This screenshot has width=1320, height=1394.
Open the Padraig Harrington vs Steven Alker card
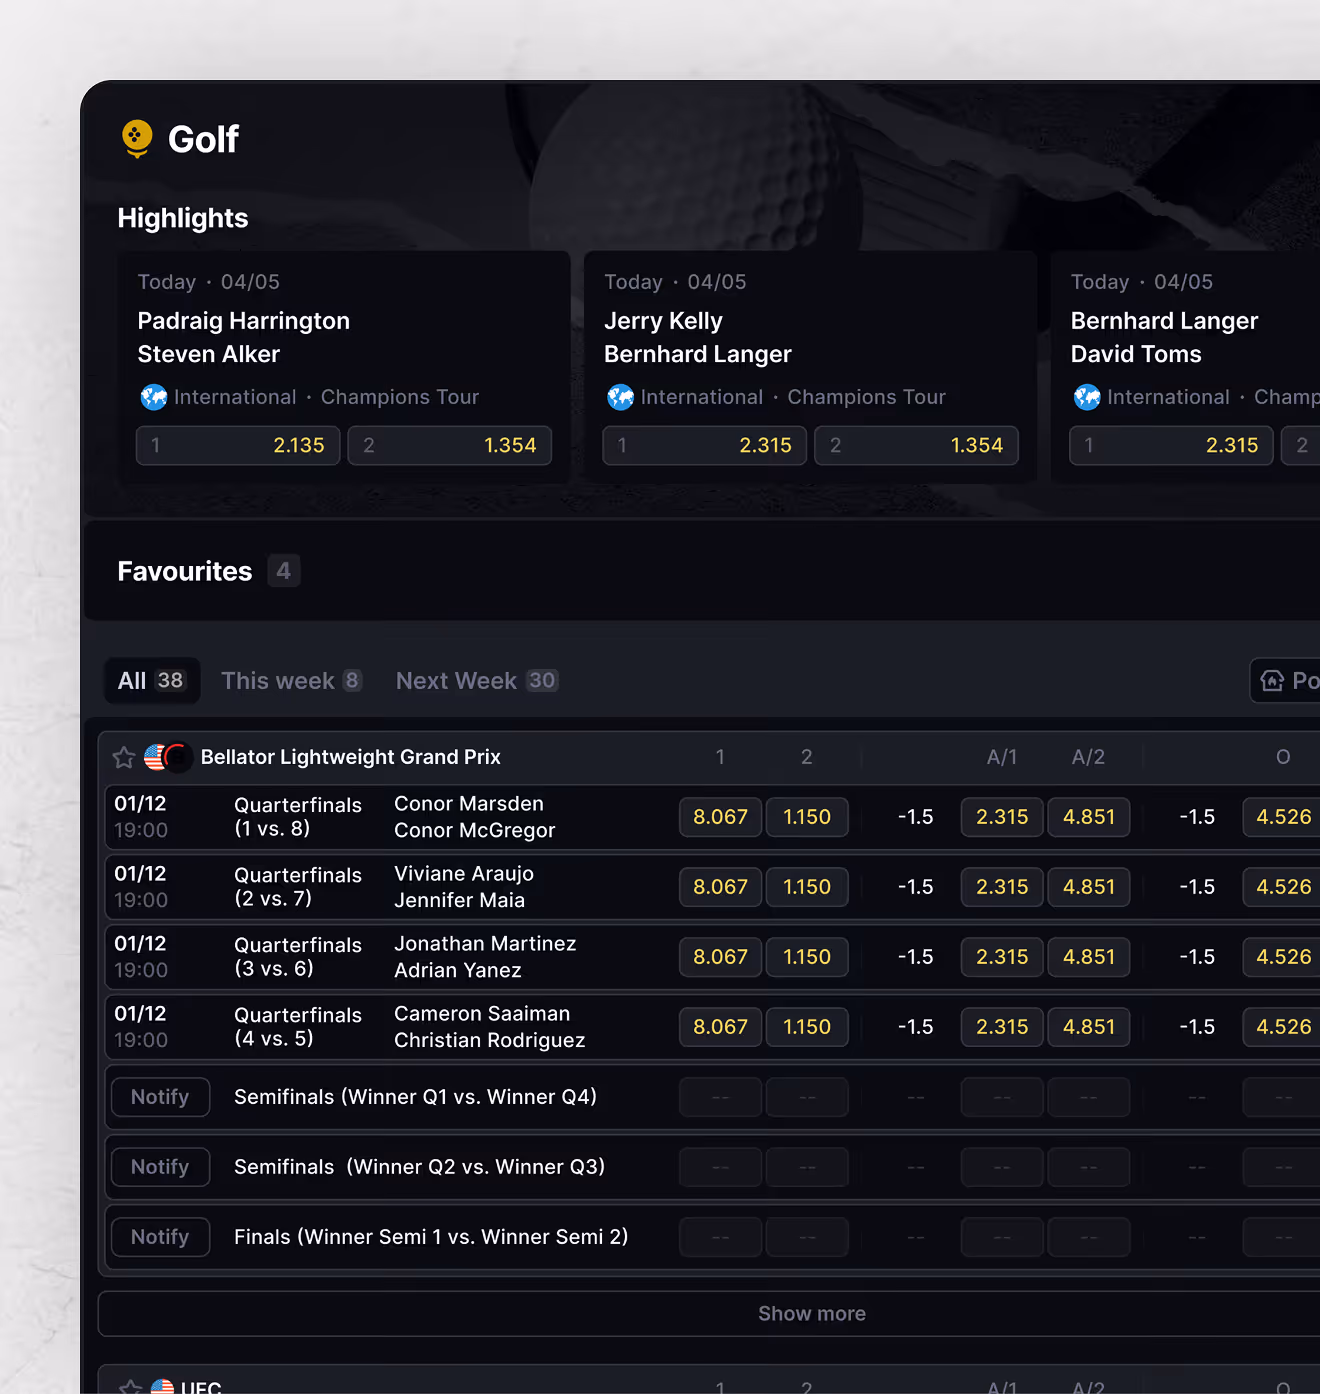pos(344,367)
